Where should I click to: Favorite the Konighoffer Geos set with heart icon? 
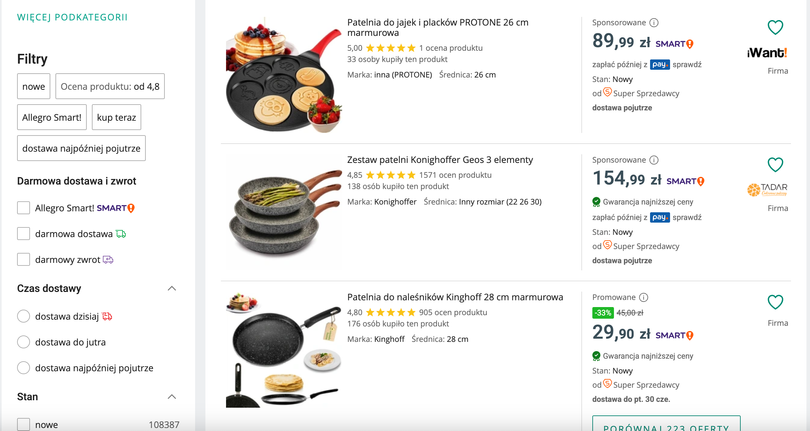[x=775, y=165]
